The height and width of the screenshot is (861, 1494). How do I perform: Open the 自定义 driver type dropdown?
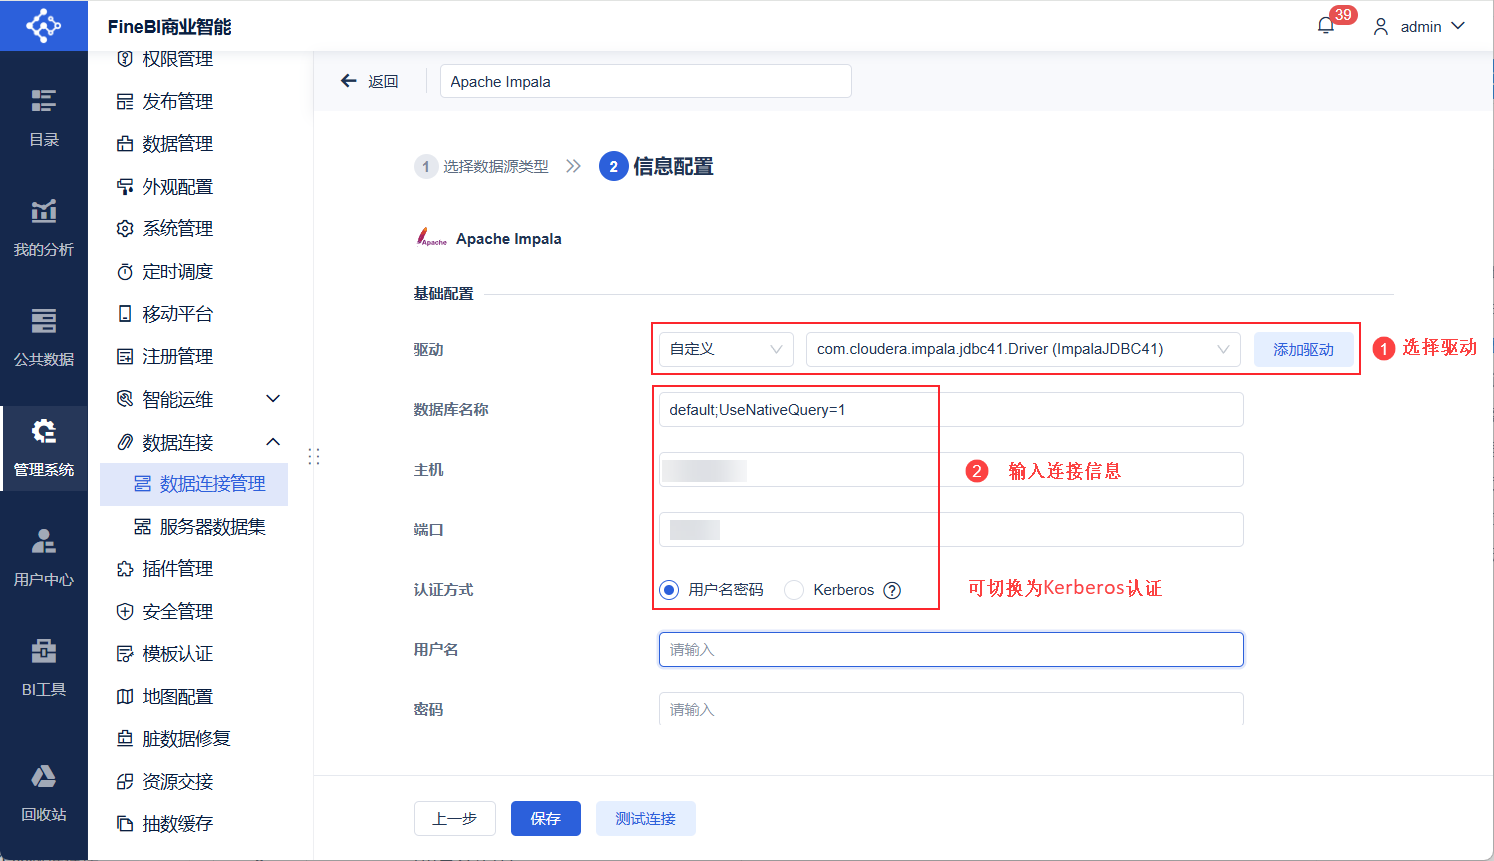(x=726, y=349)
